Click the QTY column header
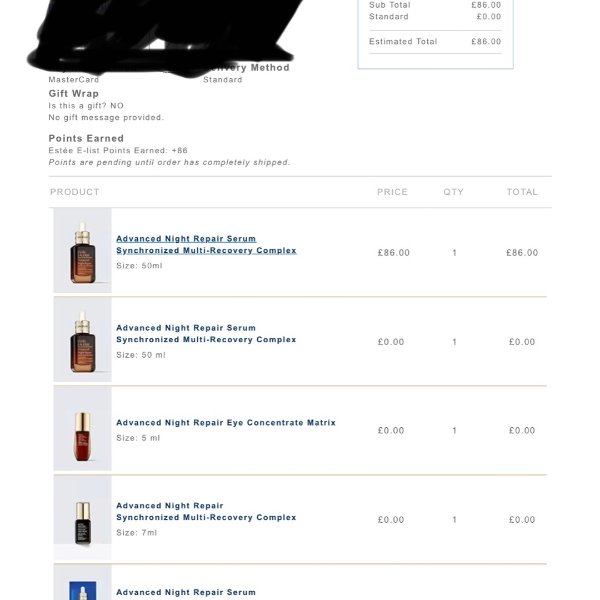The image size is (600, 600). [x=454, y=192]
